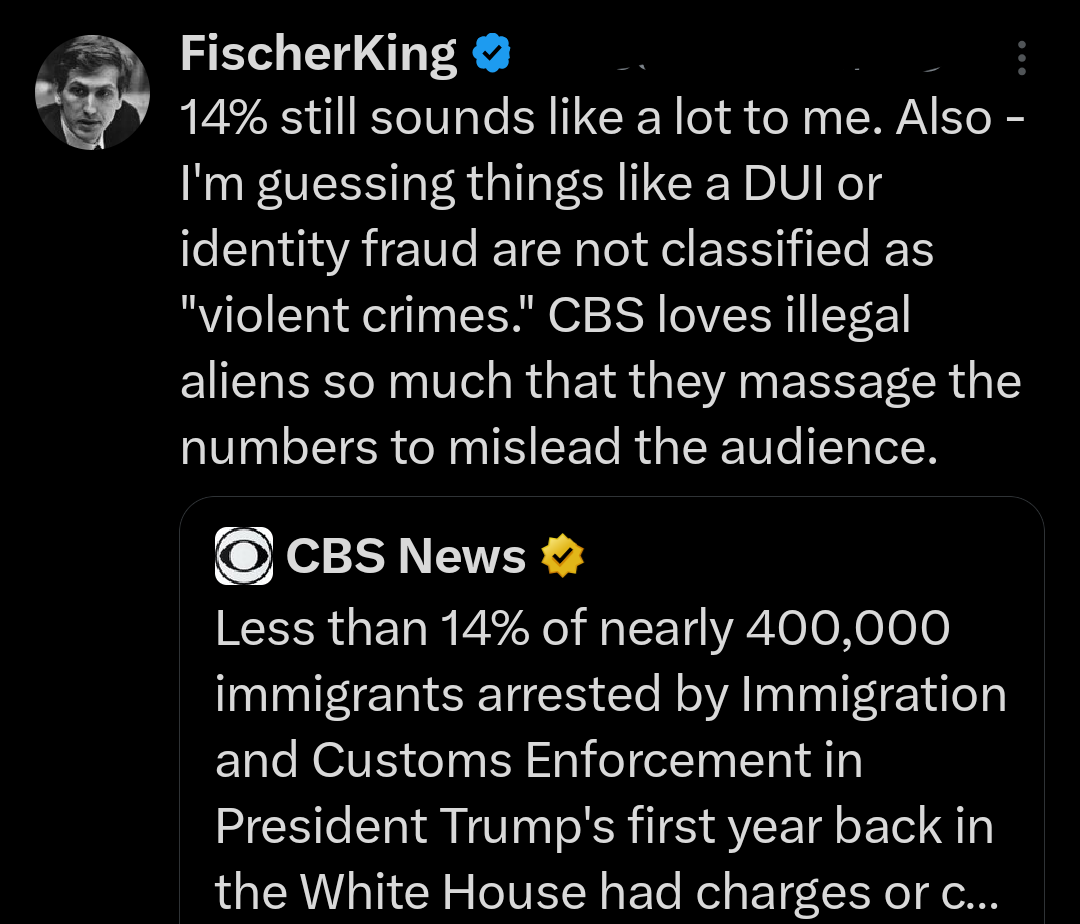View FischerKing's profile picture full size
This screenshot has height=924, width=1080.
tap(92, 92)
